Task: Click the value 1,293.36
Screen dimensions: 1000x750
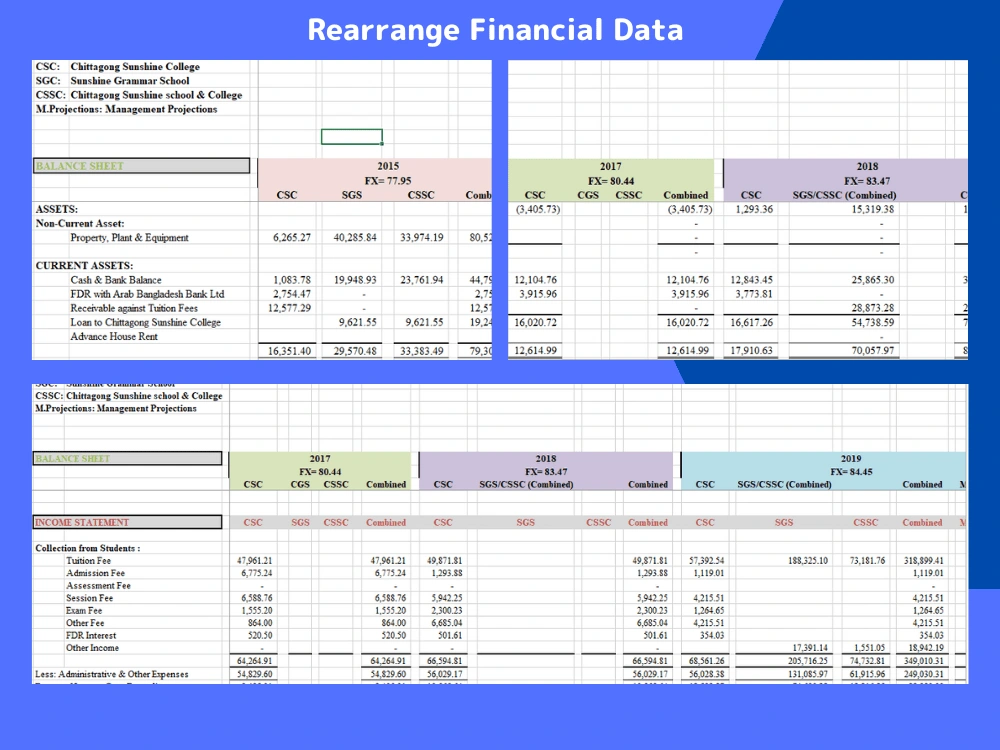Action: [x=754, y=209]
